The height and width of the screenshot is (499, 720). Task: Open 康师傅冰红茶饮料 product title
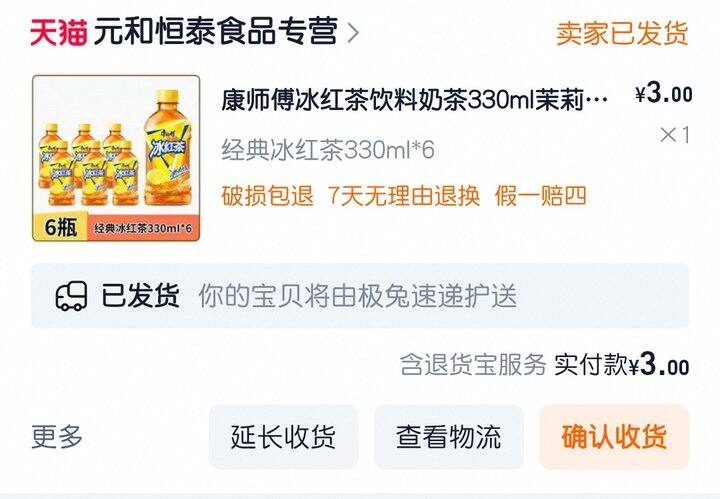pos(414,99)
